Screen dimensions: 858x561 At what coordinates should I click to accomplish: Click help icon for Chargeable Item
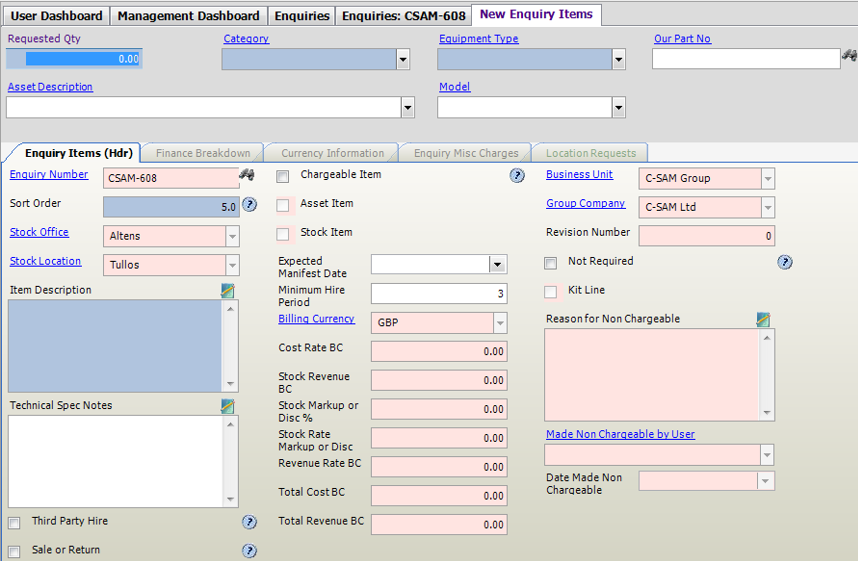pyautogui.click(x=517, y=176)
